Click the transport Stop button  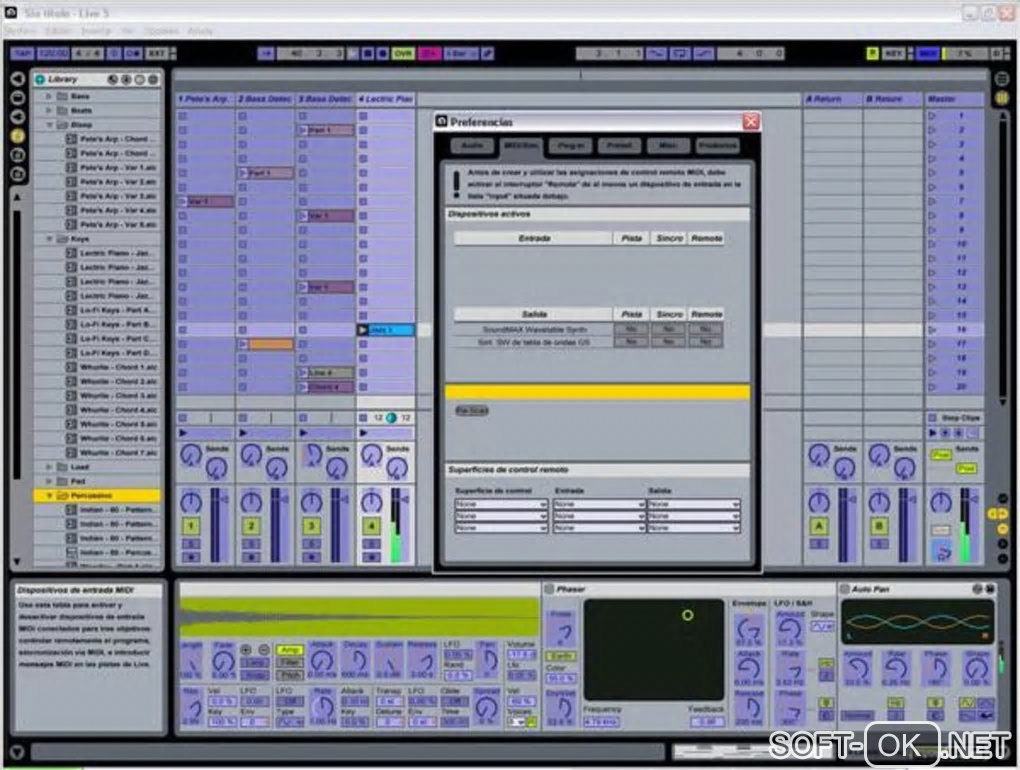pyautogui.click(x=368, y=53)
